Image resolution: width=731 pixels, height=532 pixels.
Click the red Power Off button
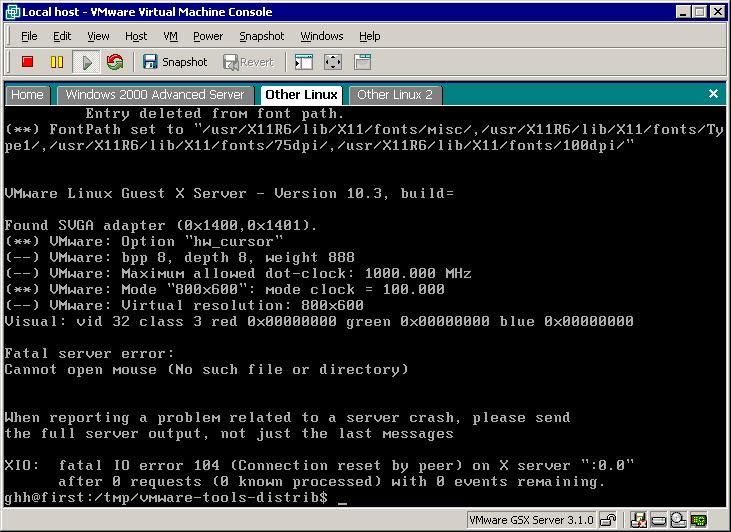pos(28,62)
